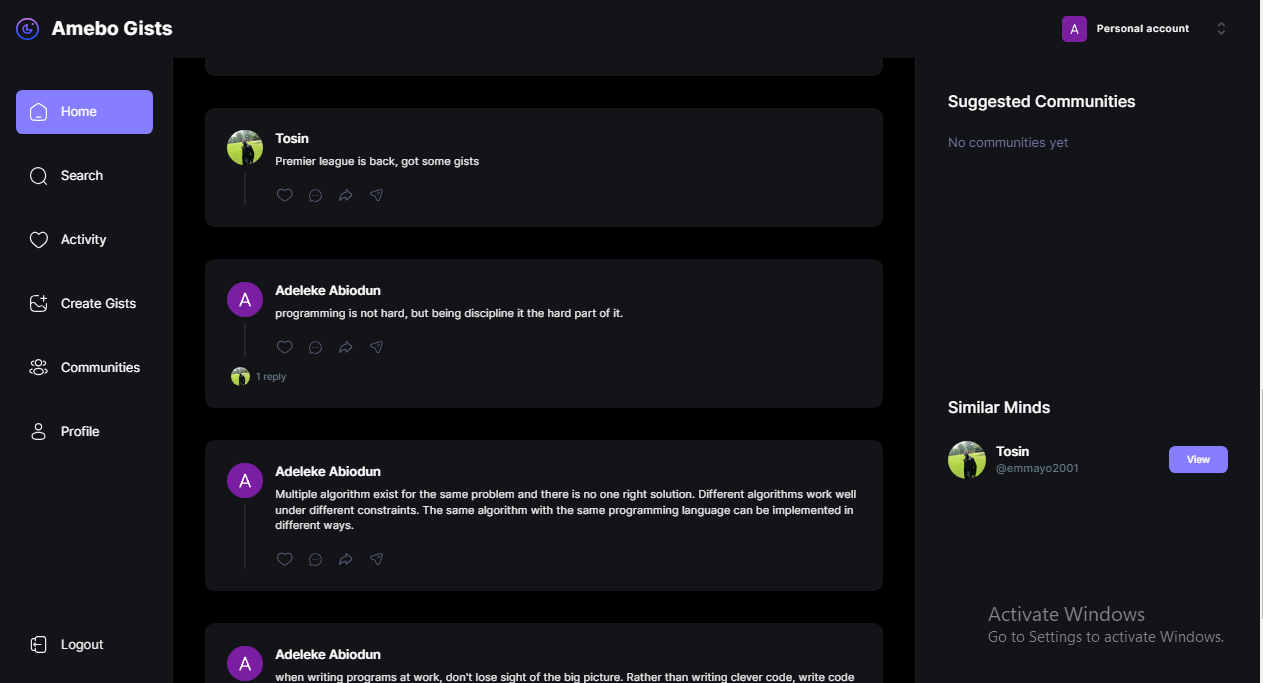Screen dimensions: 1263x683
Task: Expand the Personal account switcher arrows
Action: (1221, 29)
